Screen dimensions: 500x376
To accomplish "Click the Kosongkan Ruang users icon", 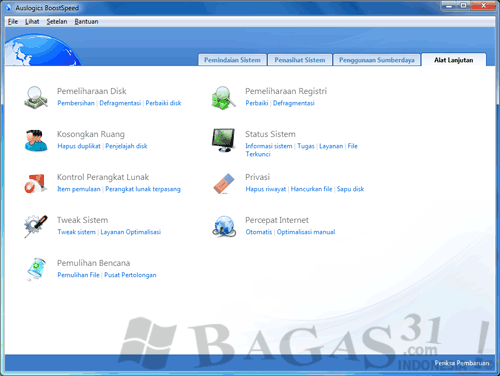I will [36, 140].
